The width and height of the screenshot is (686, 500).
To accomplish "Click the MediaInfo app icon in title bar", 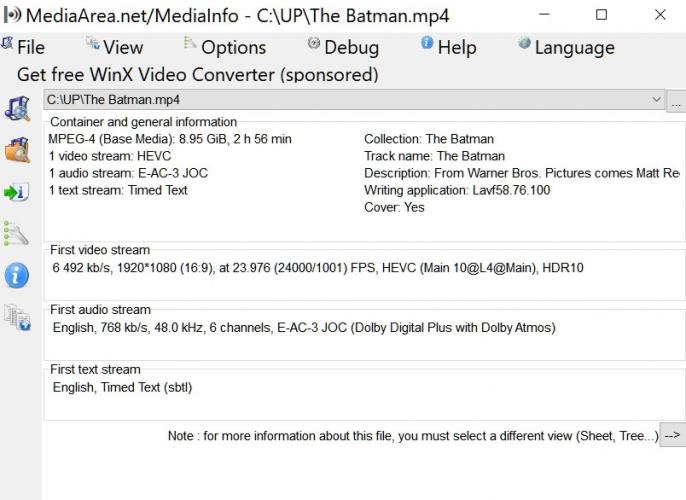I will [12, 16].
